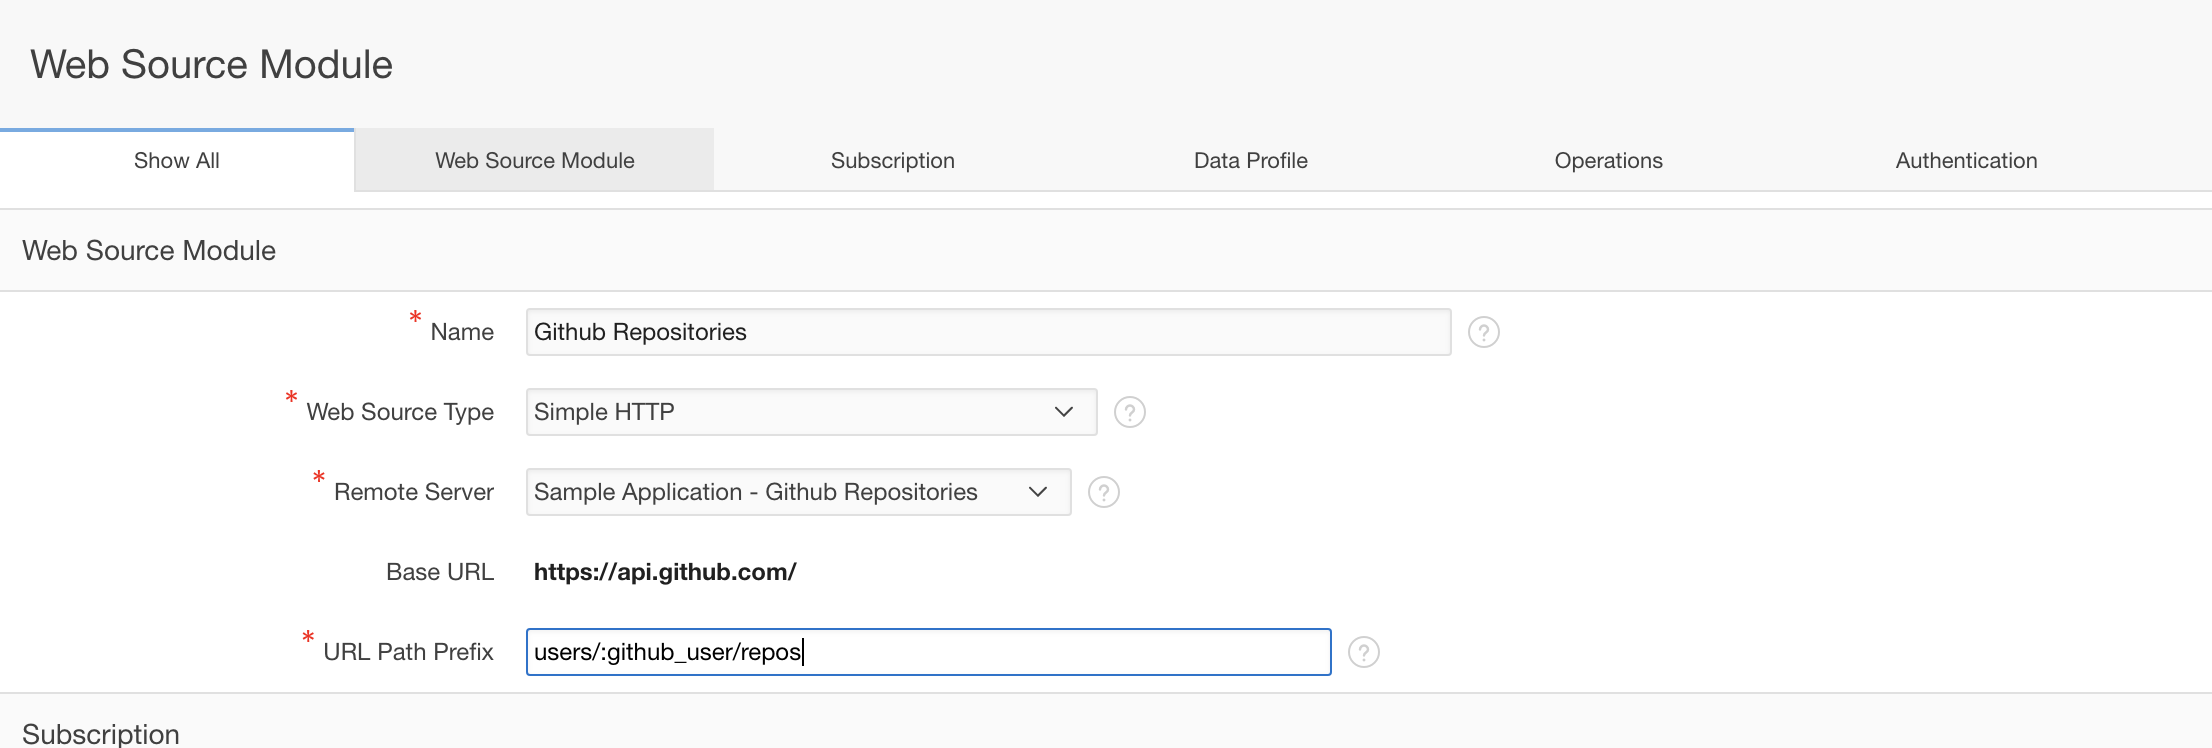The width and height of the screenshot is (2212, 748).
Task: Open the Subscription tab
Action: click(x=892, y=161)
